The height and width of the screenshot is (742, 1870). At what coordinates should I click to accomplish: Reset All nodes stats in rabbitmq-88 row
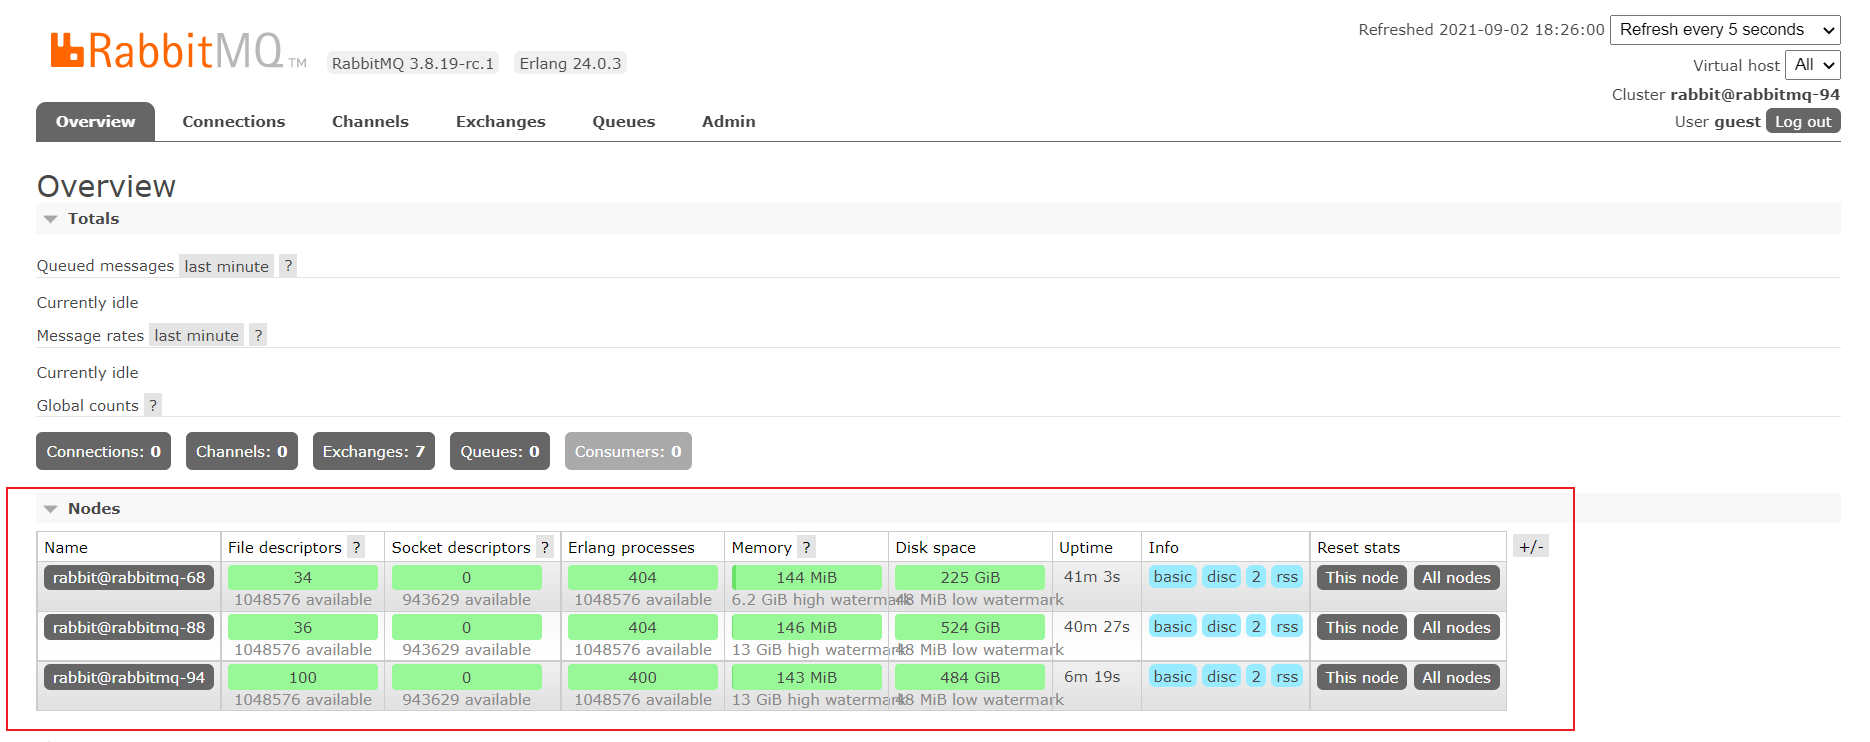click(x=1456, y=627)
